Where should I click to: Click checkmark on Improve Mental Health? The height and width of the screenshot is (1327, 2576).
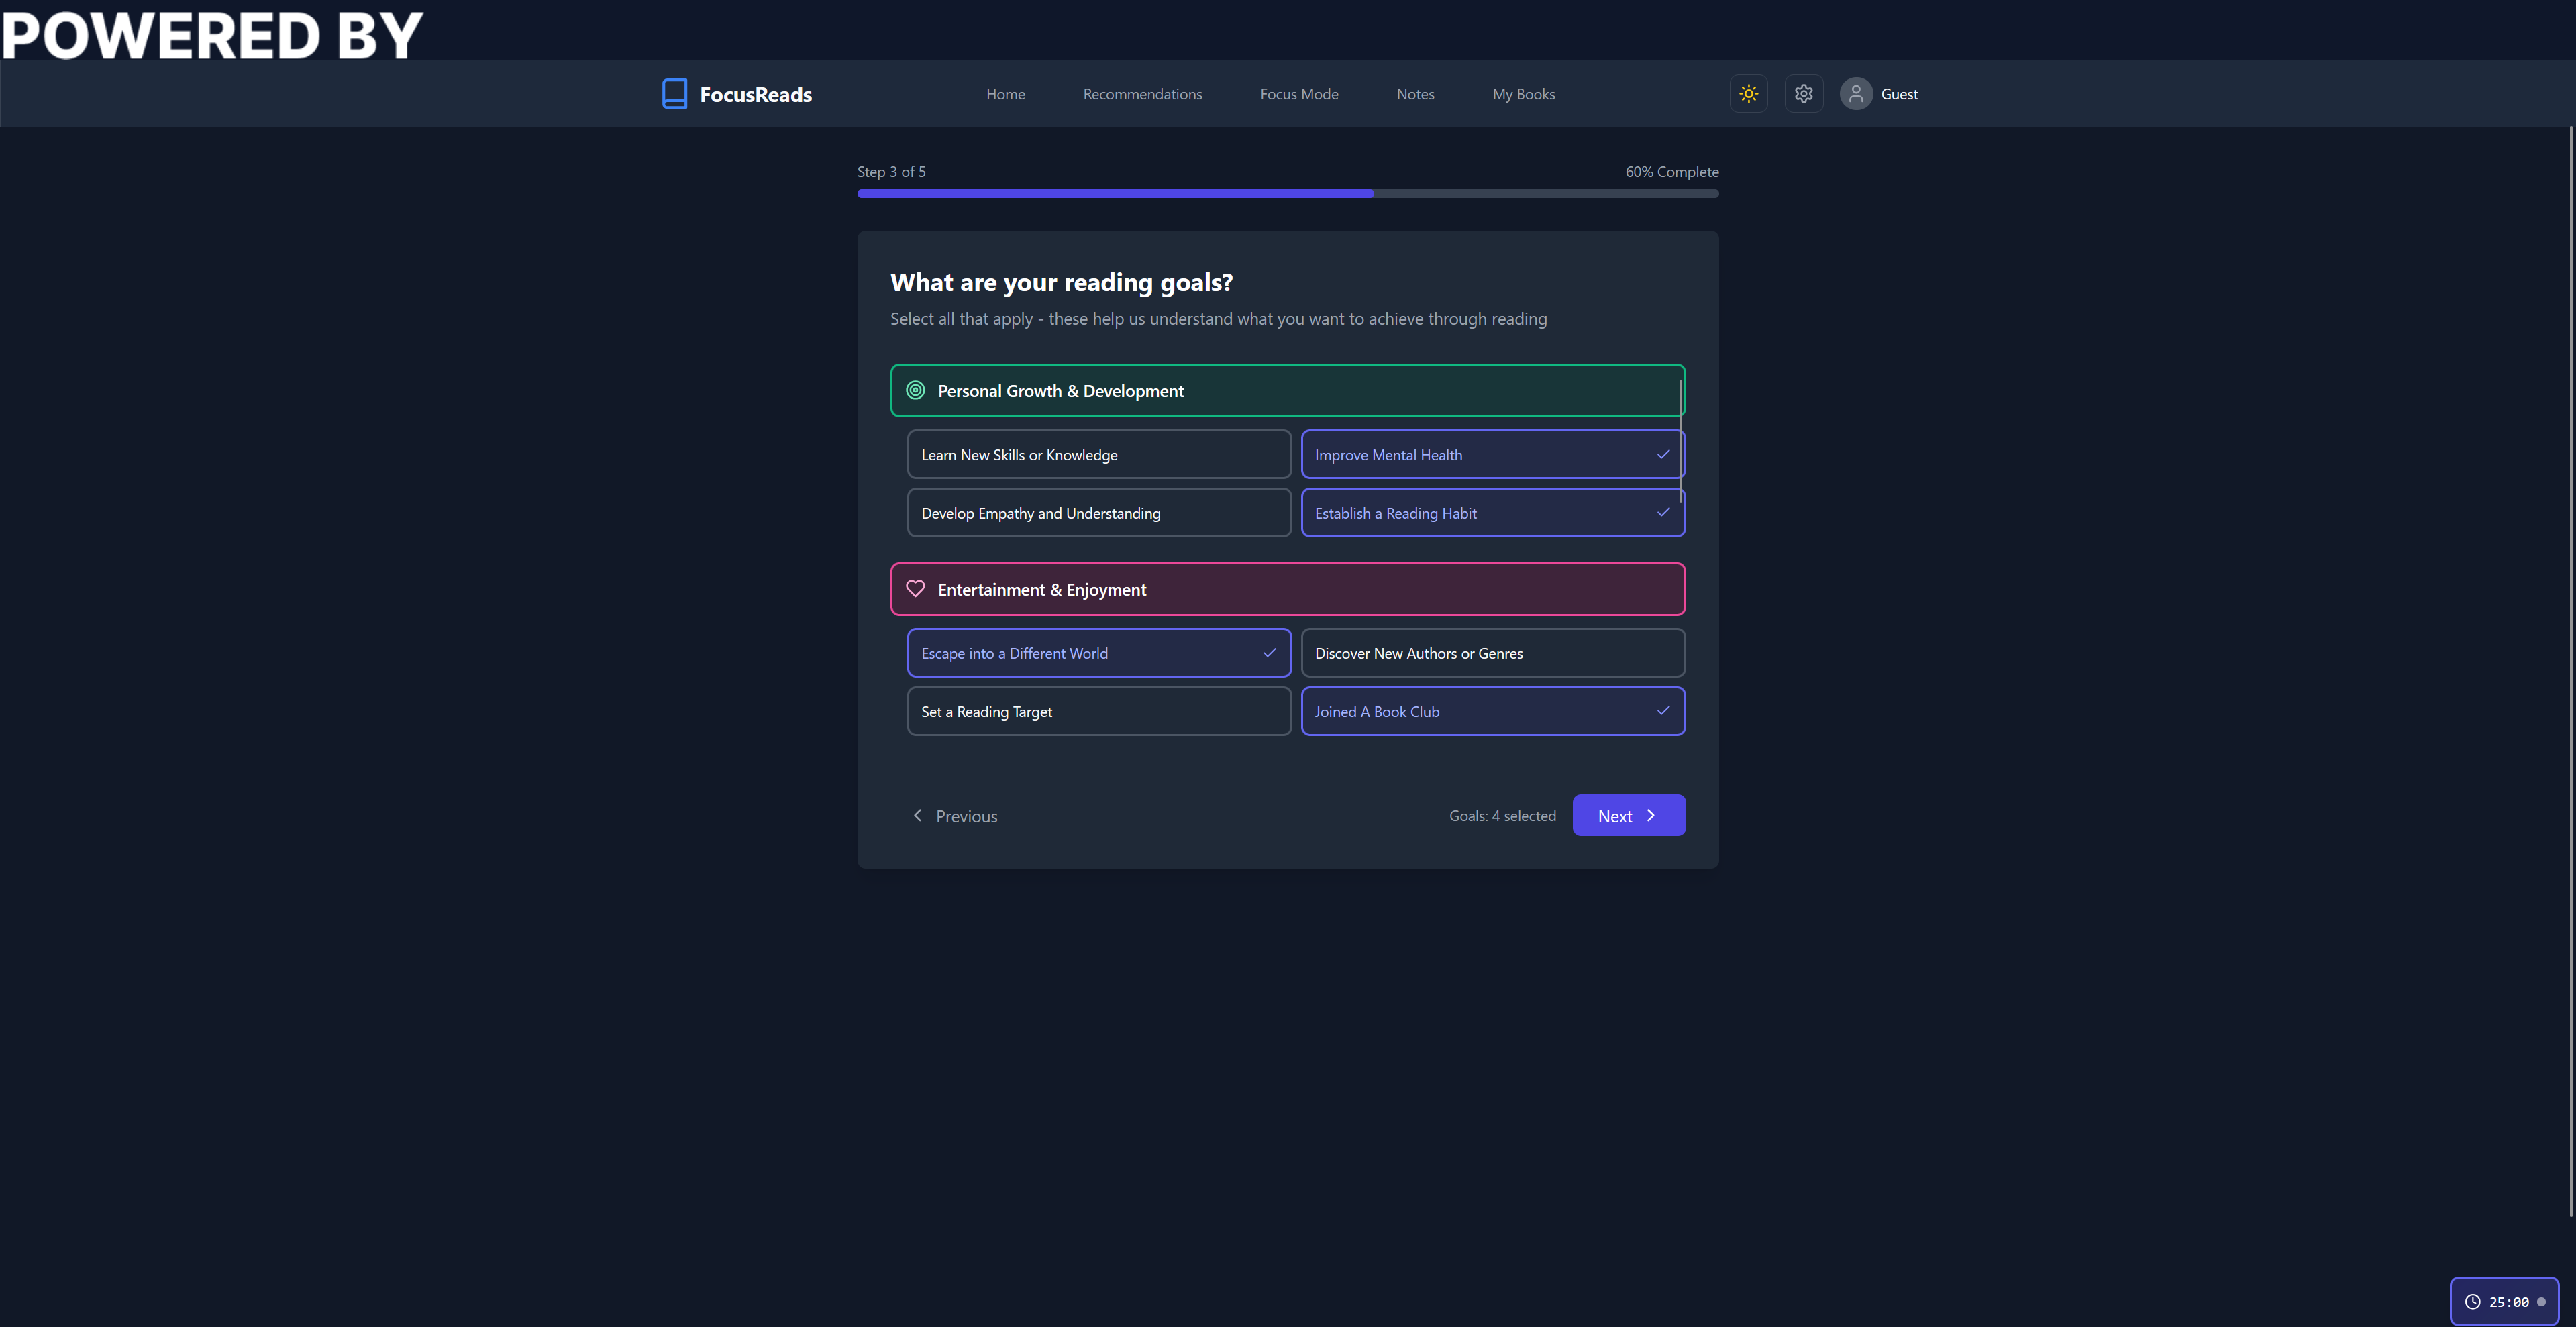pyautogui.click(x=1663, y=454)
